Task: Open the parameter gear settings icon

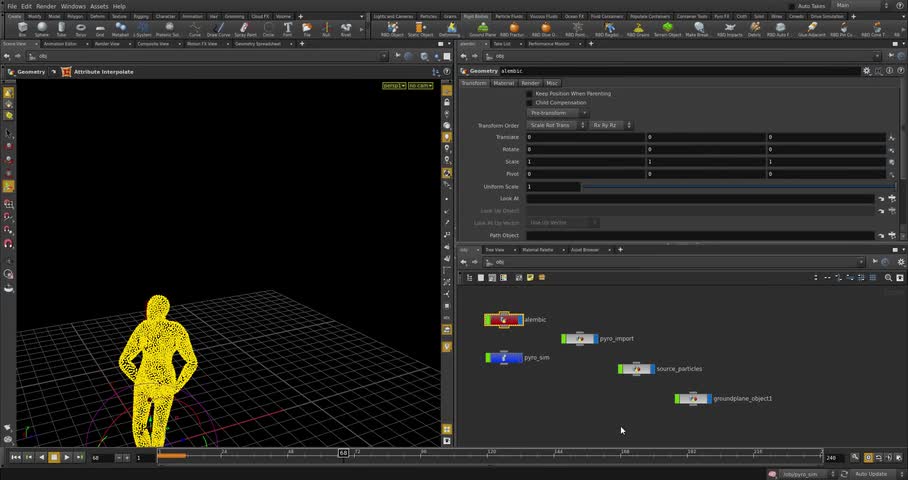Action: click(867, 71)
